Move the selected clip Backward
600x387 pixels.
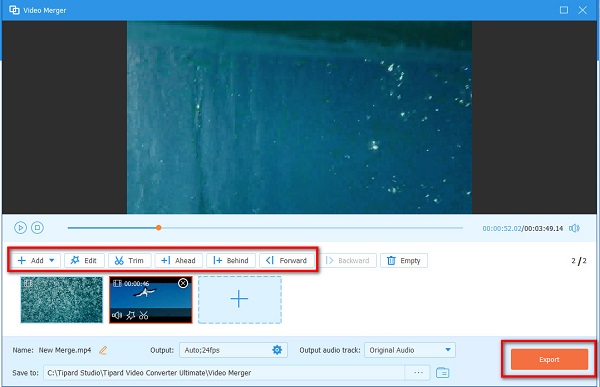pos(348,261)
